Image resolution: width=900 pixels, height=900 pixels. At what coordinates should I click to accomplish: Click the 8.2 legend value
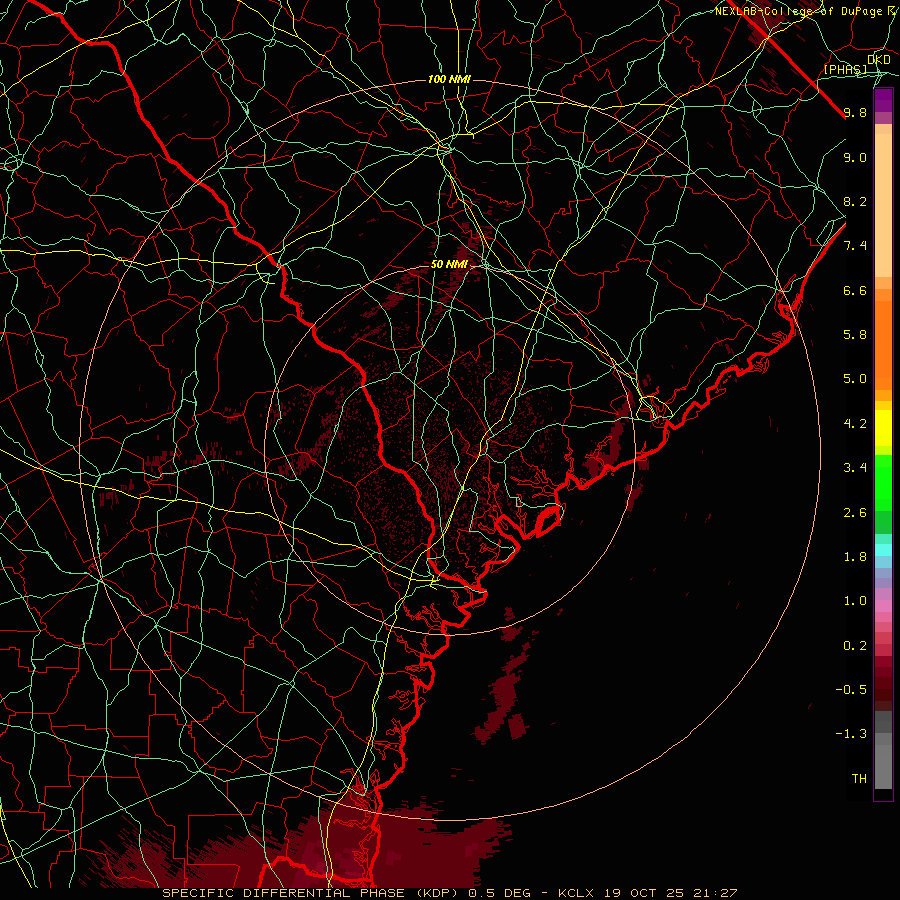855,201
